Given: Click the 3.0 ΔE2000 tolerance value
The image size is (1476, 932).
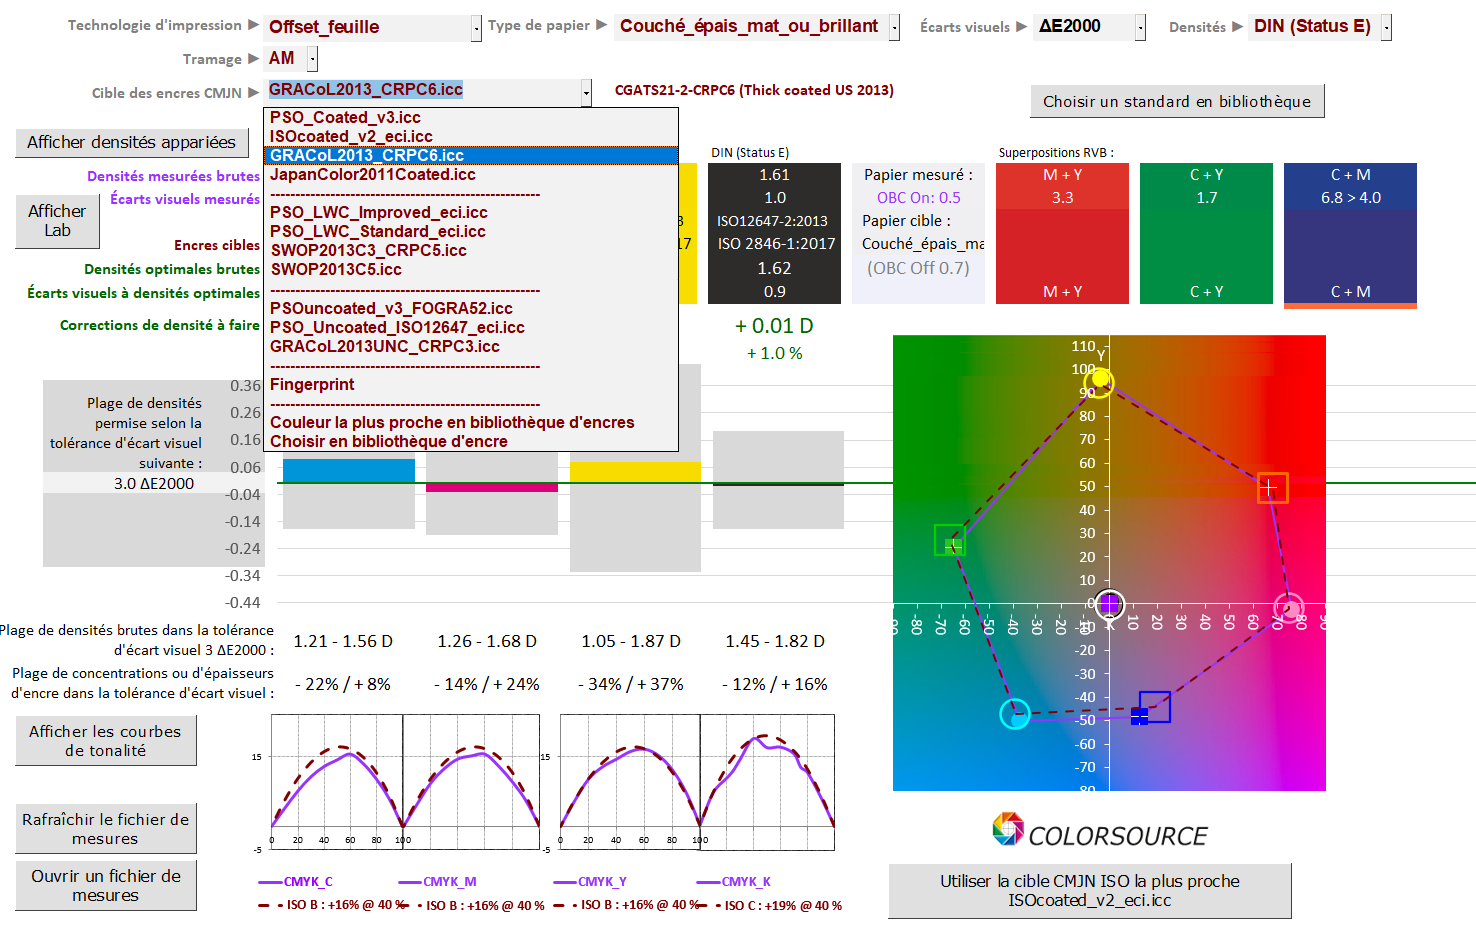Looking at the screenshot, I should point(154,484).
